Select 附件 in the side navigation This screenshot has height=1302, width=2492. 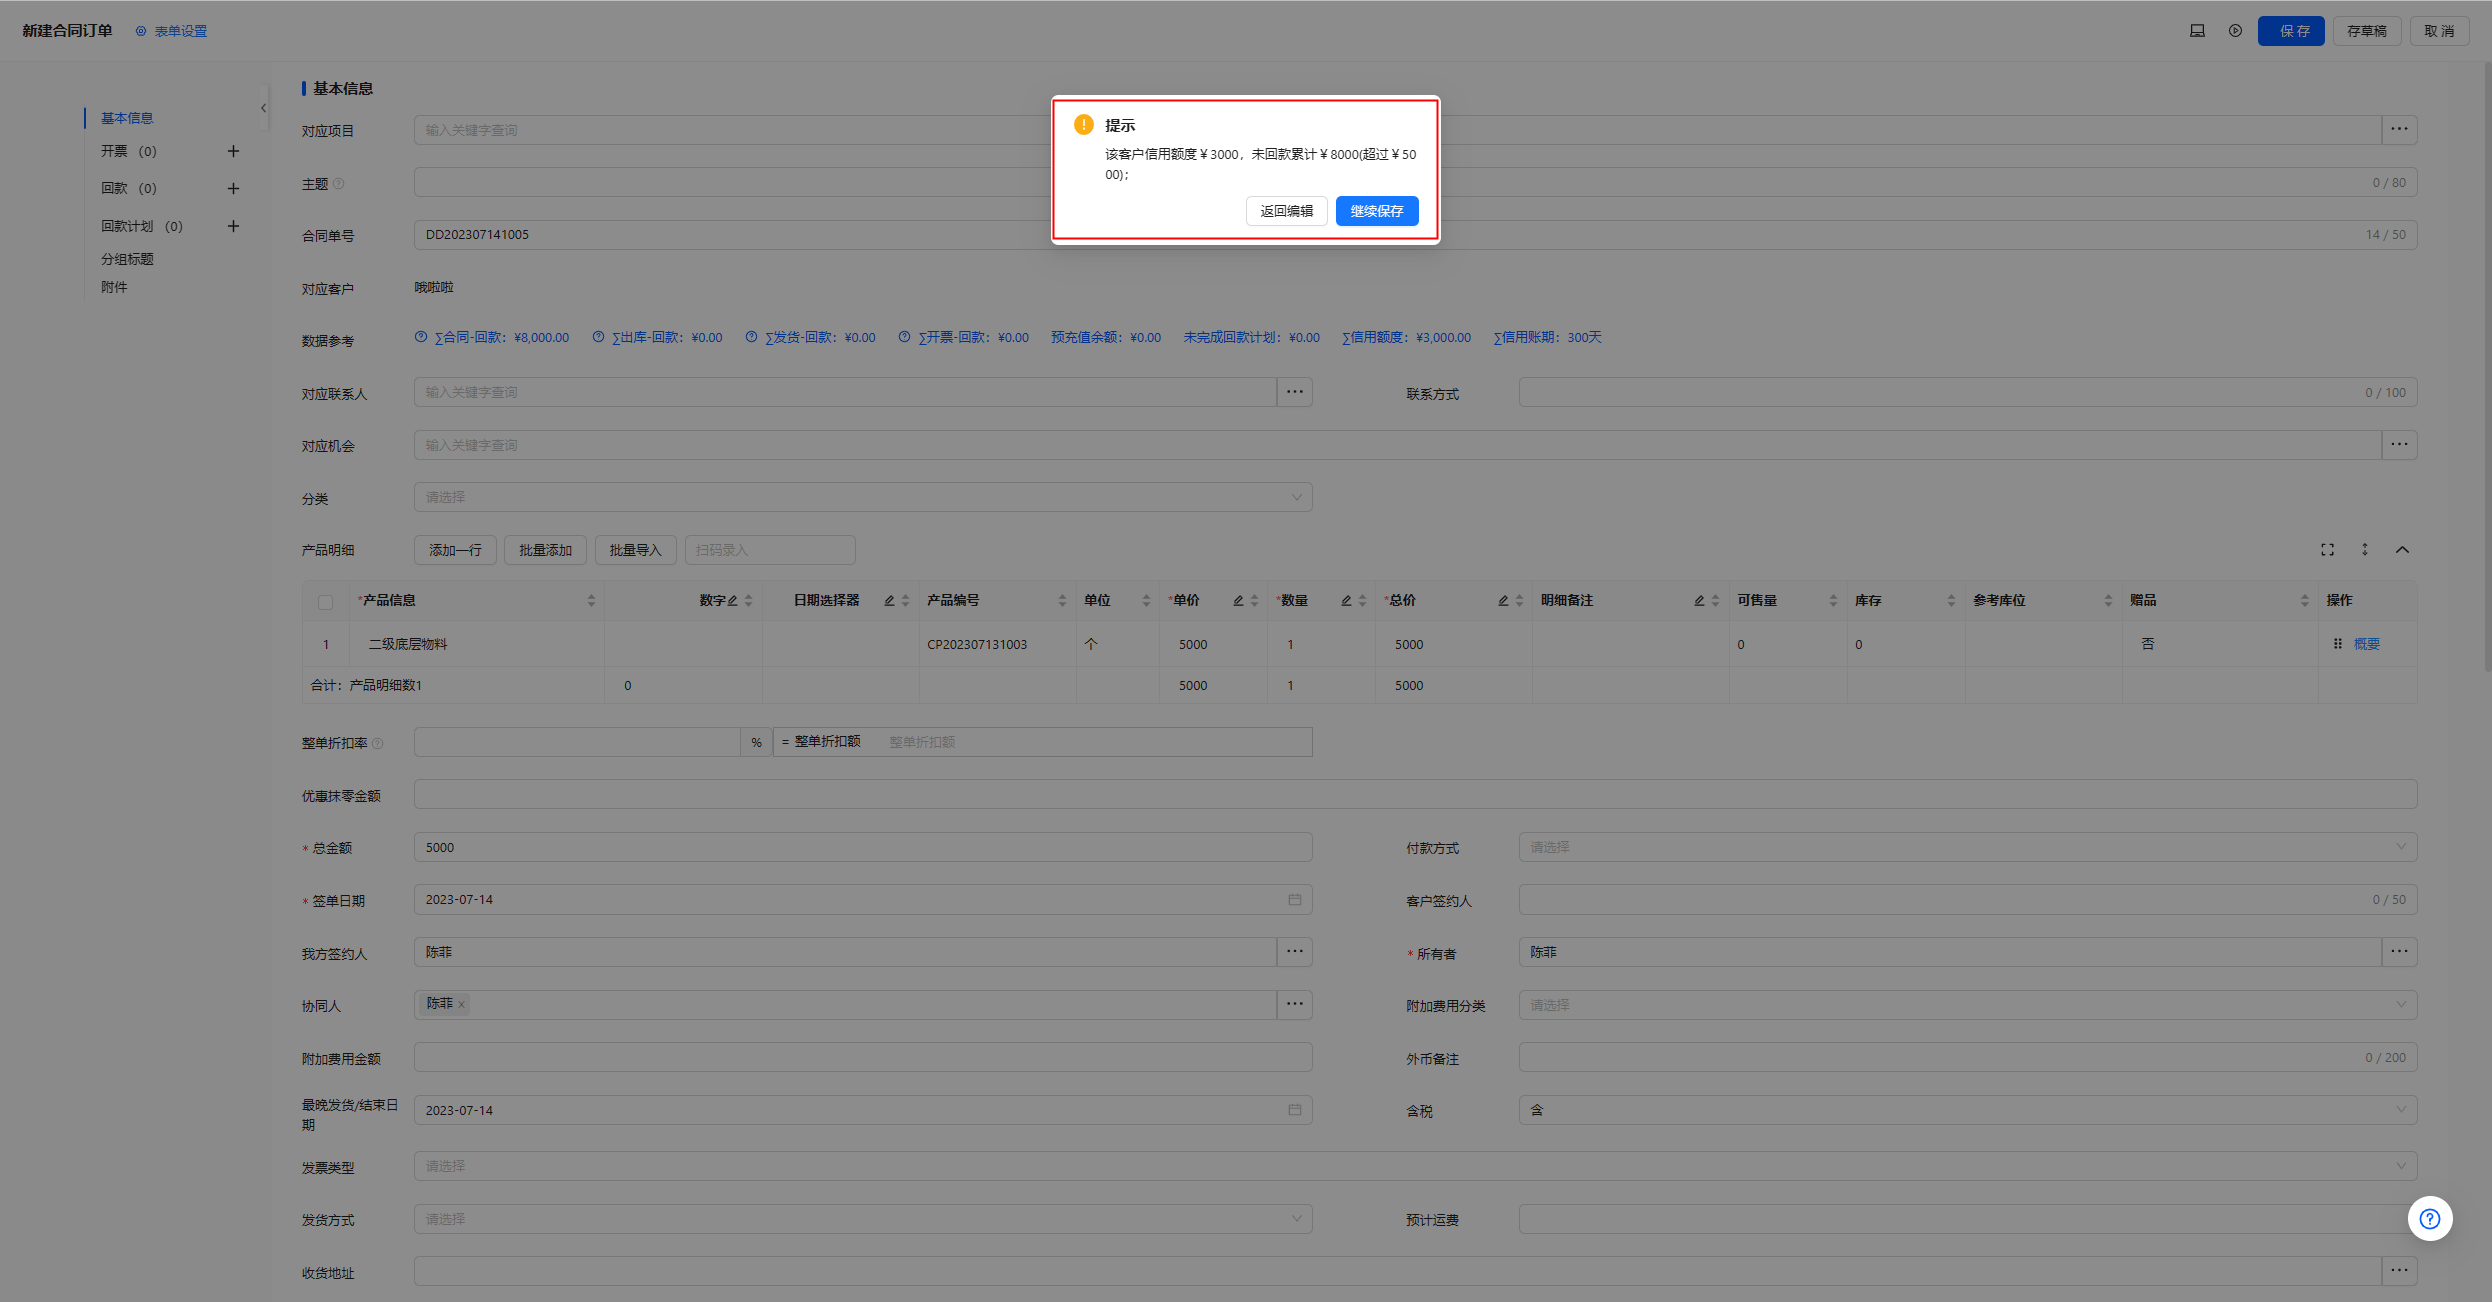114,287
